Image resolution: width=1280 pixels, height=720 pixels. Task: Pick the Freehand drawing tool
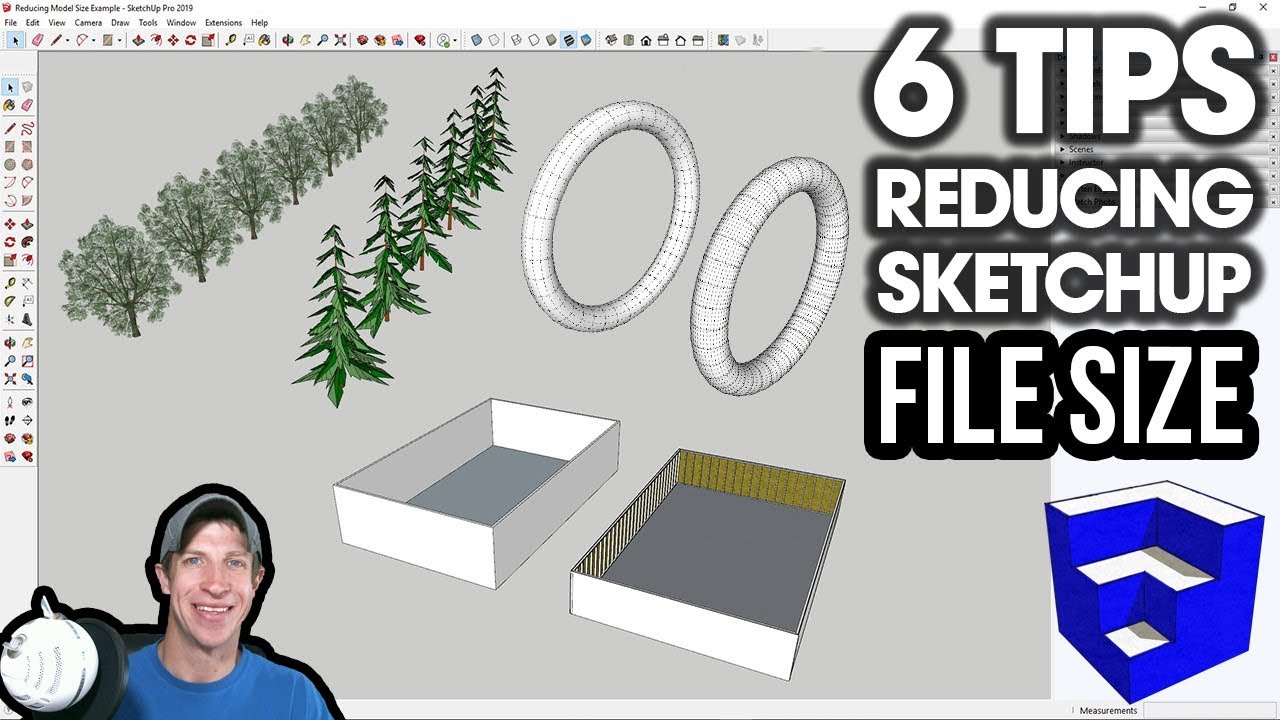(27, 128)
